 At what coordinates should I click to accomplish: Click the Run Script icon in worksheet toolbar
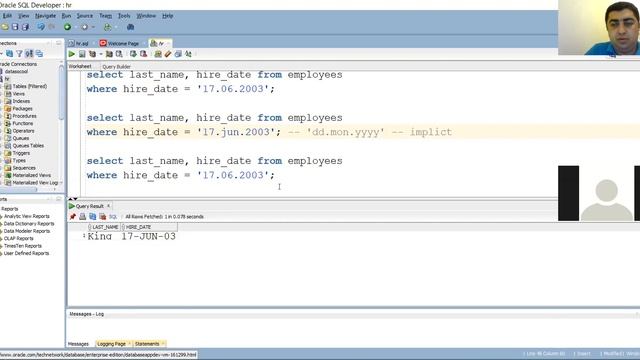point(82,54)
